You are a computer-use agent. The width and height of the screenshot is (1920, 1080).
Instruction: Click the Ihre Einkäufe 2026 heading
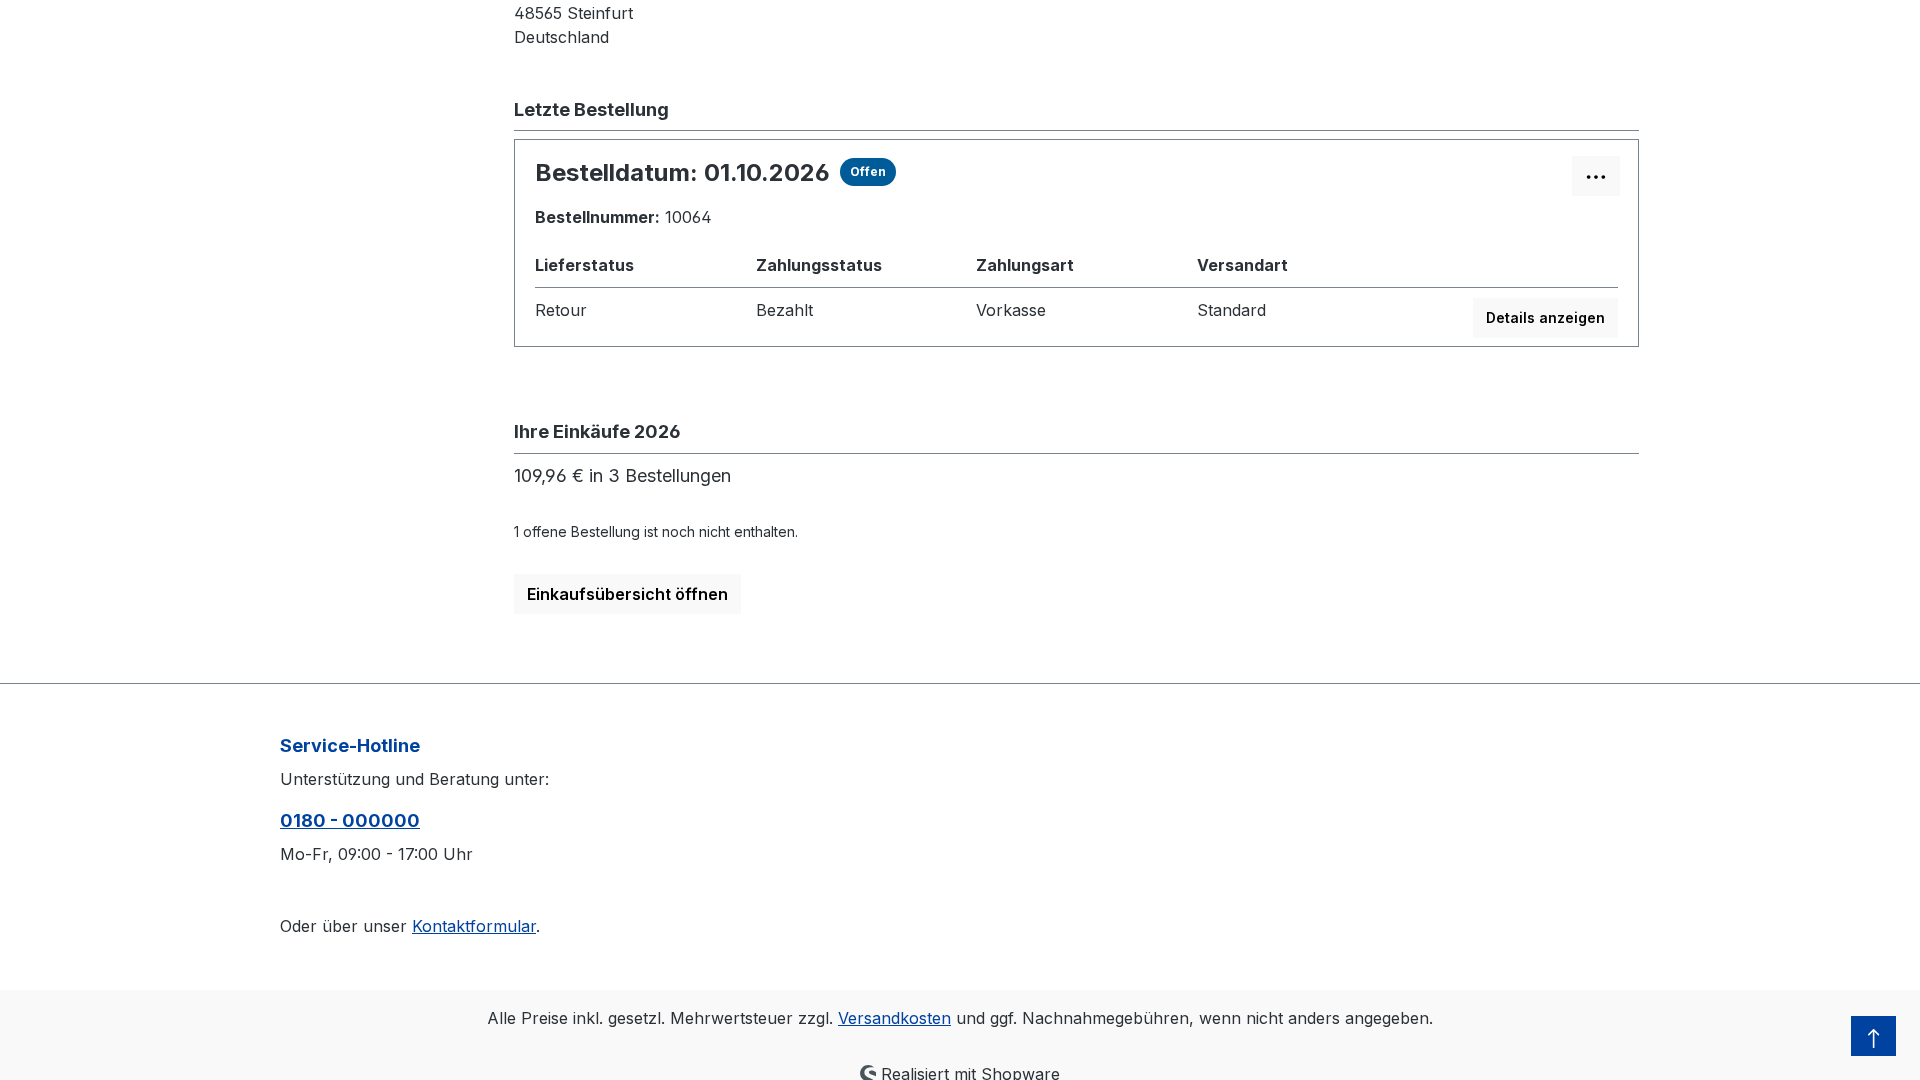pos(597,432)
